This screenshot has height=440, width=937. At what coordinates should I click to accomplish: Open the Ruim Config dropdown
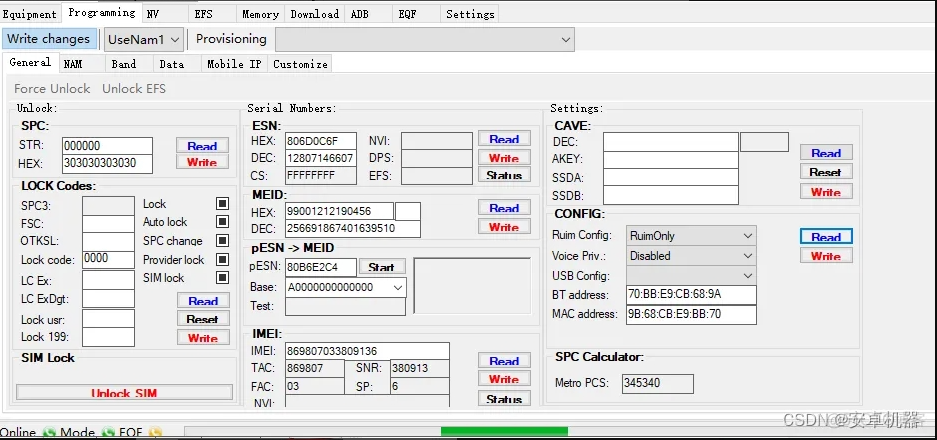(691, 236)
